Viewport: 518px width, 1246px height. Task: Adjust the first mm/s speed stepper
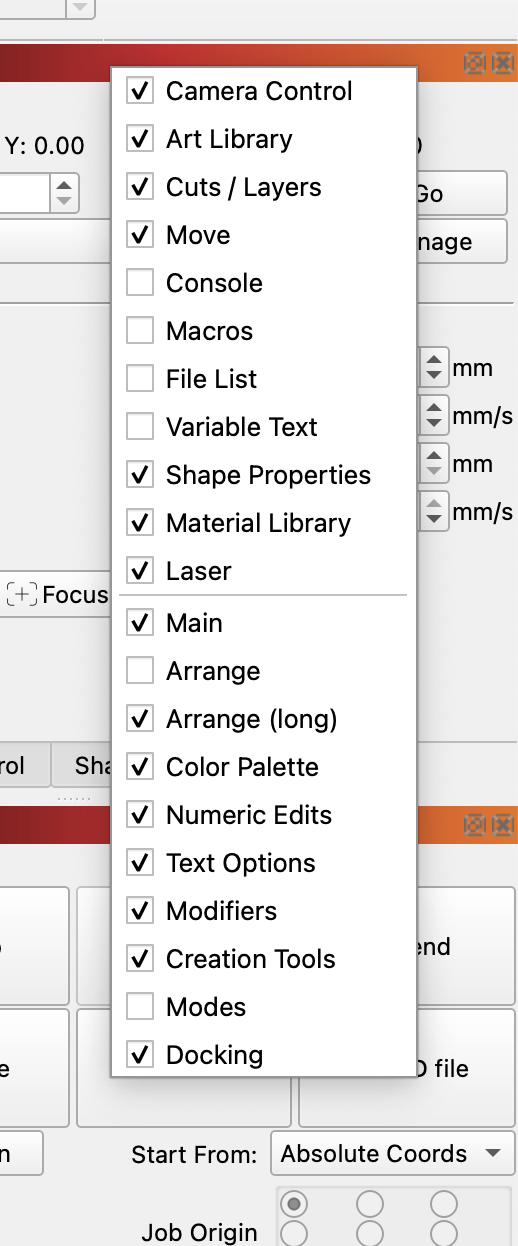pos(434,415)
